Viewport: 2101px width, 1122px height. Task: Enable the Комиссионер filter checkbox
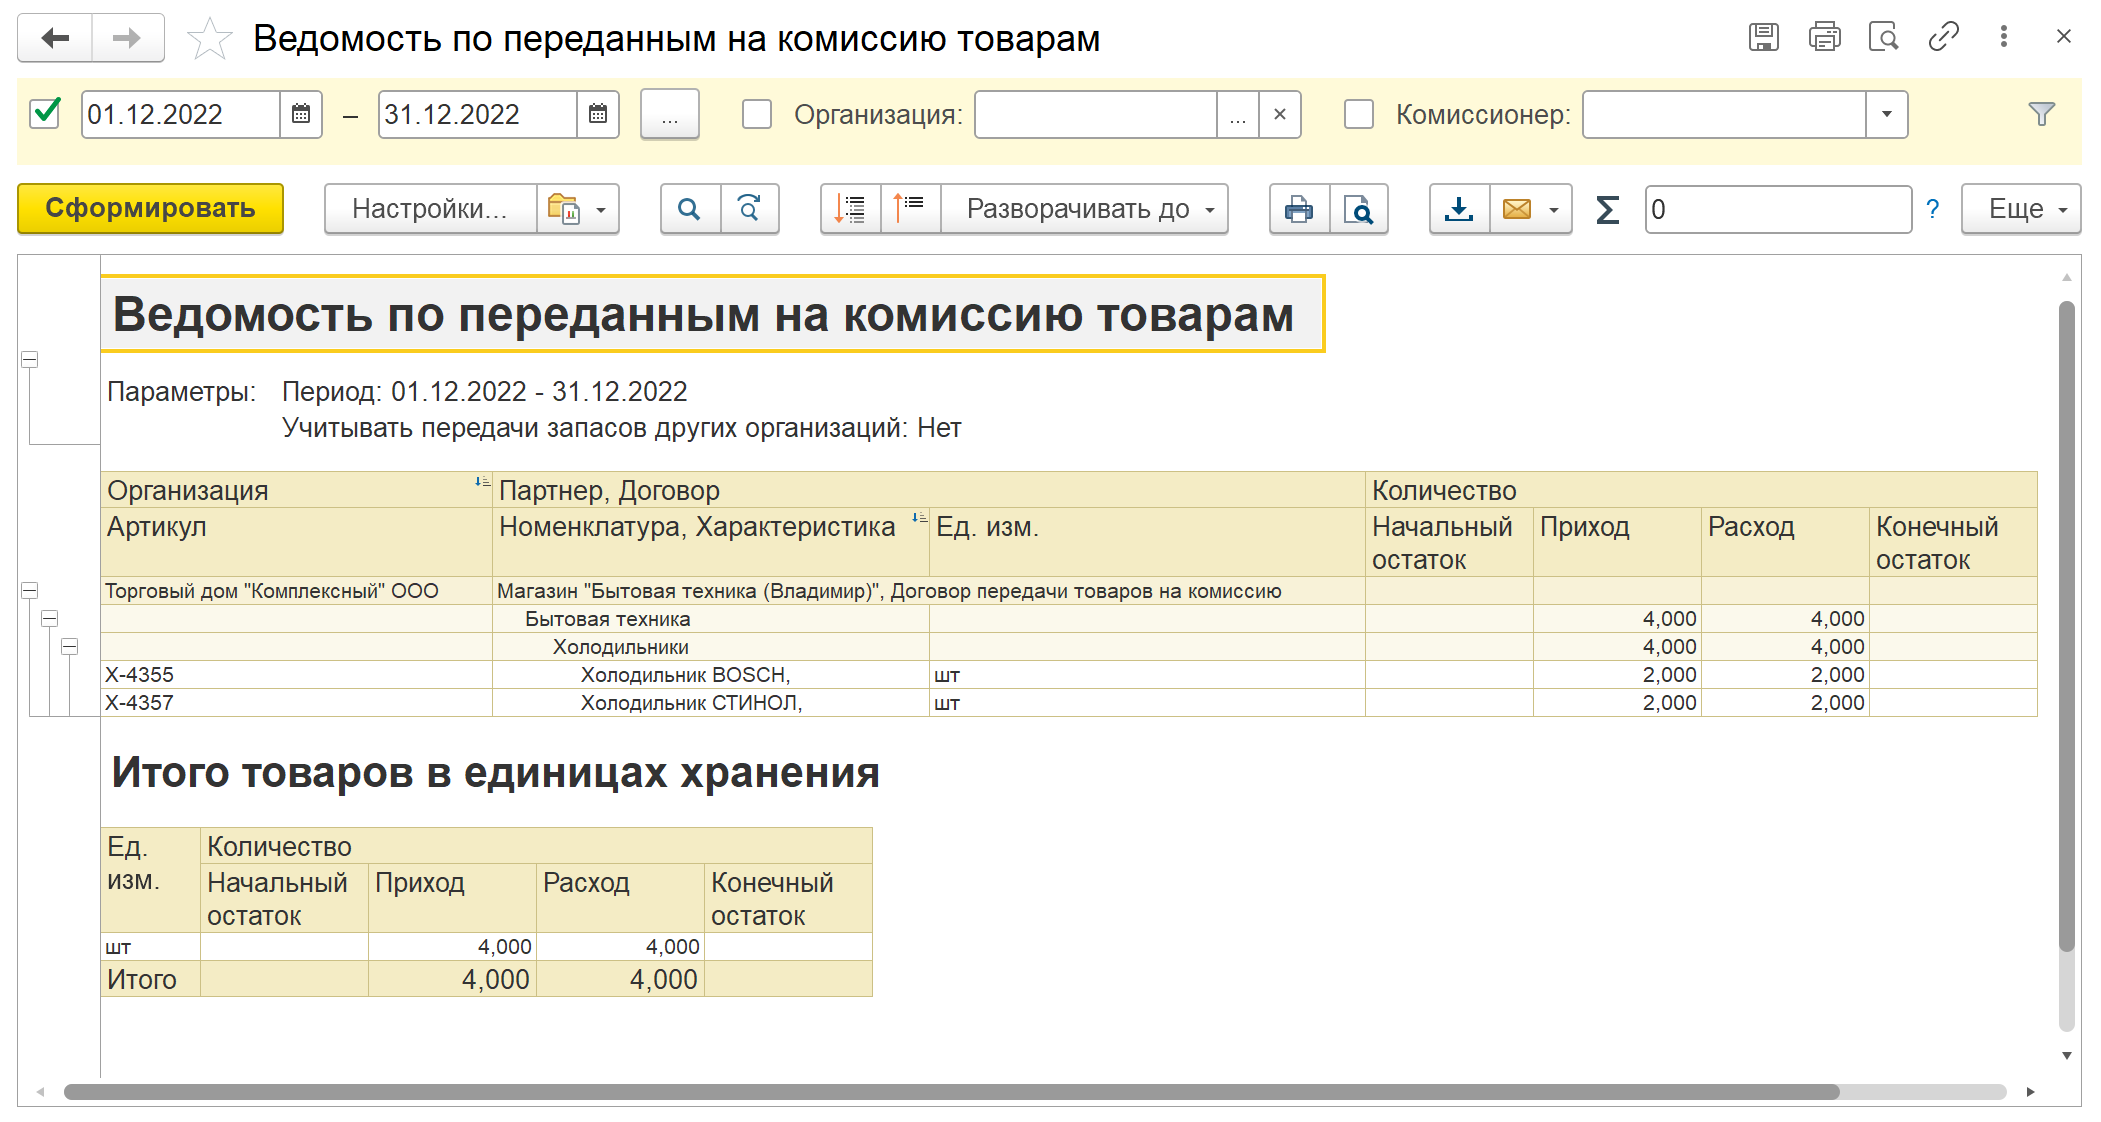(x=1358, y=114)
